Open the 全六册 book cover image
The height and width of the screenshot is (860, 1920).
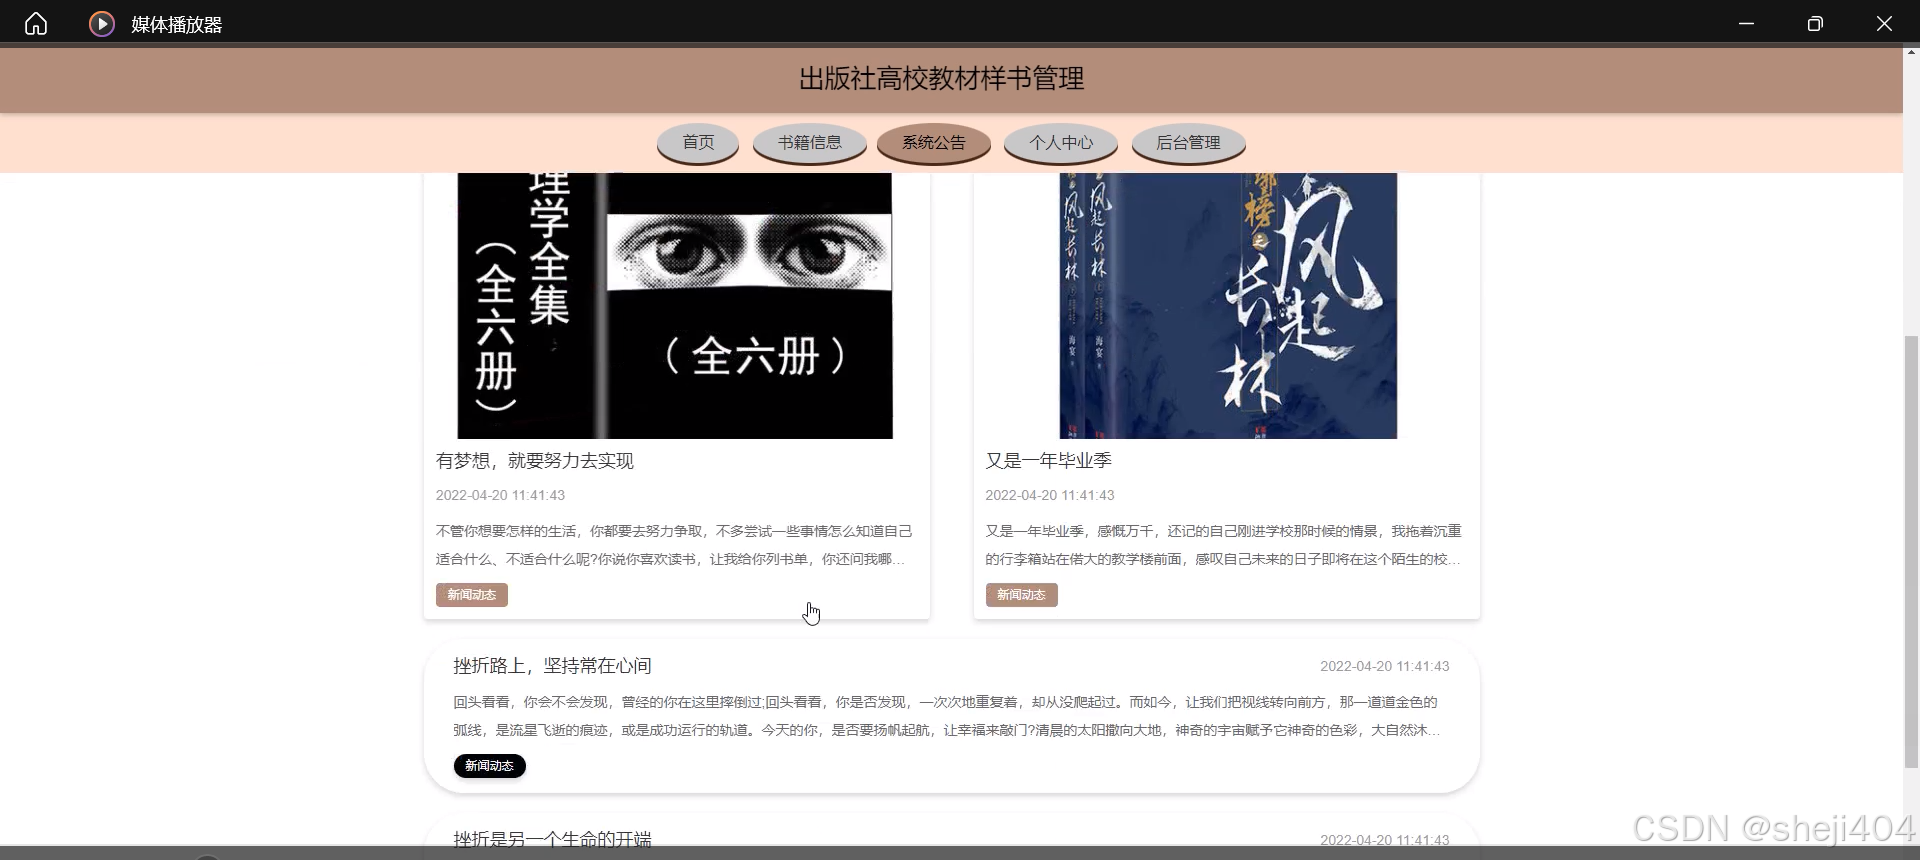(675, 305)
